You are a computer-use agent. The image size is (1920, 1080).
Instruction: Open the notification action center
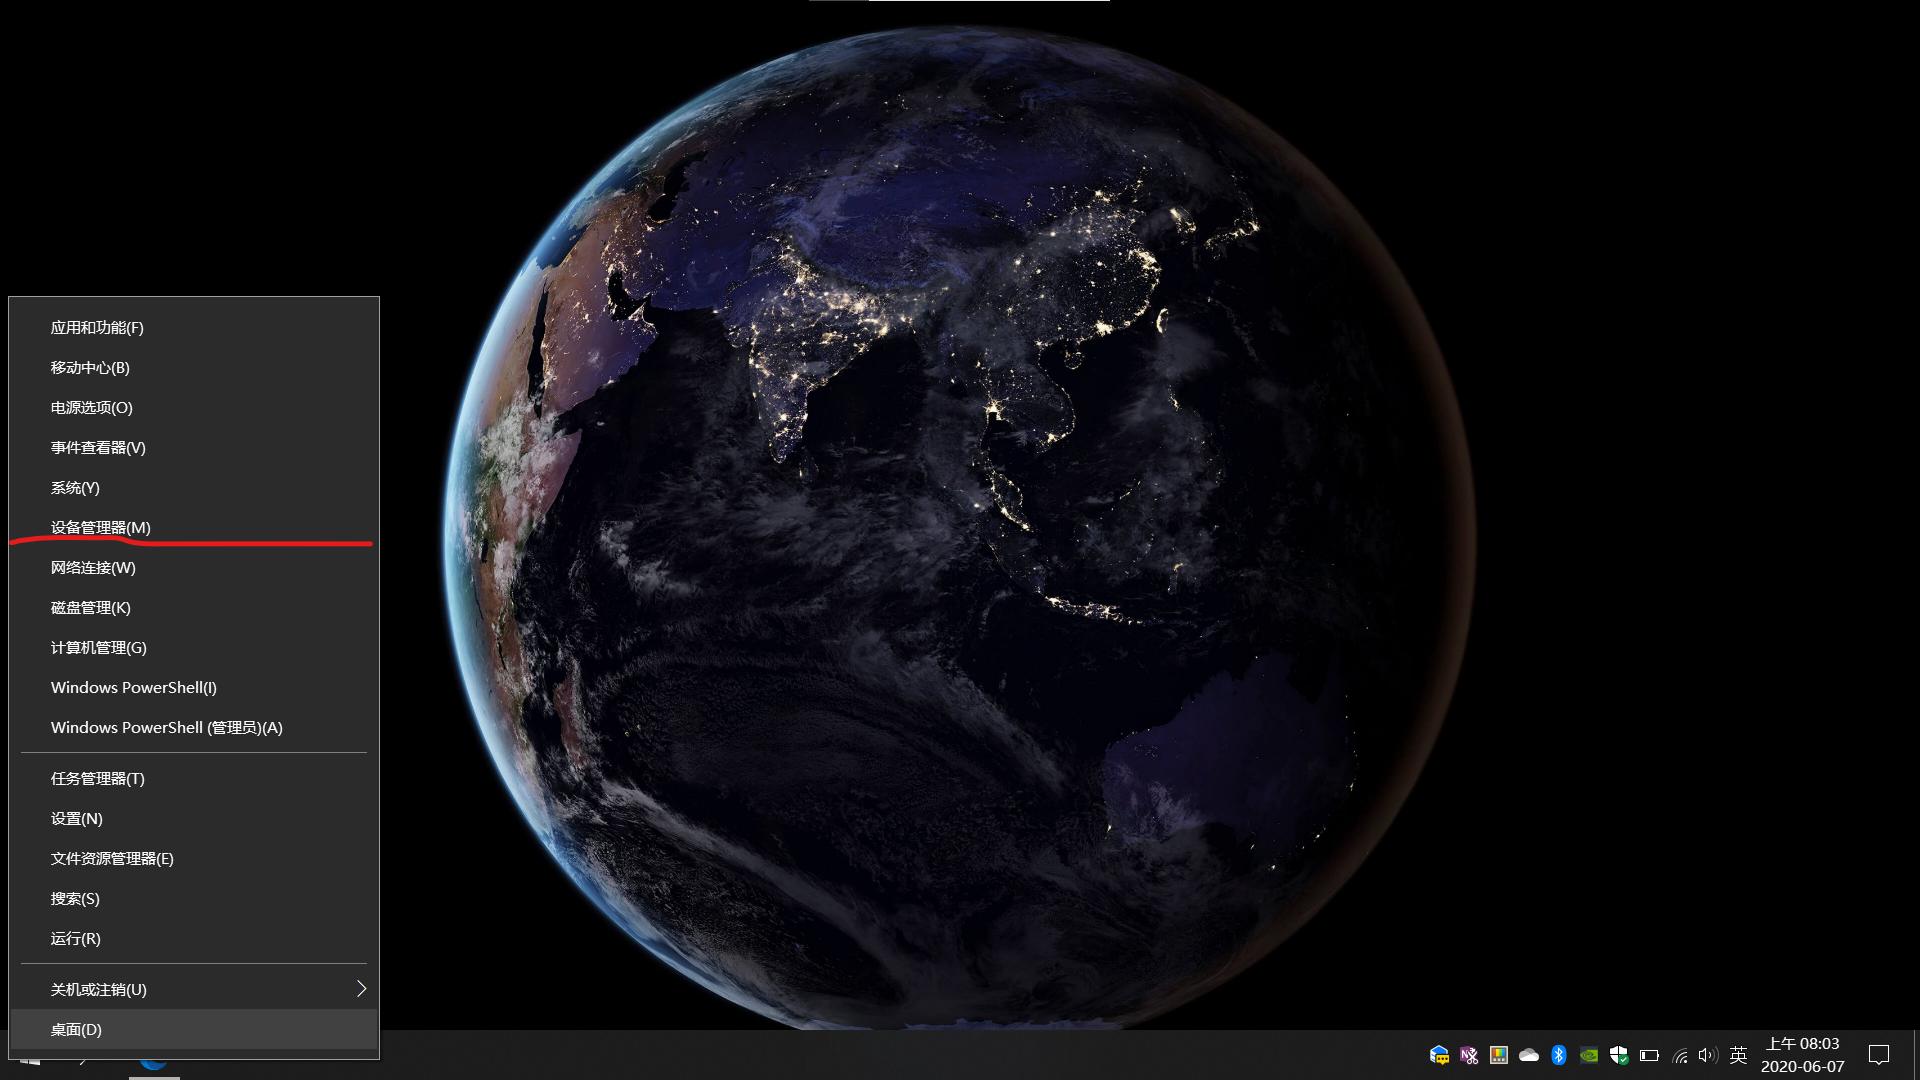[x=1878, y=1055]
